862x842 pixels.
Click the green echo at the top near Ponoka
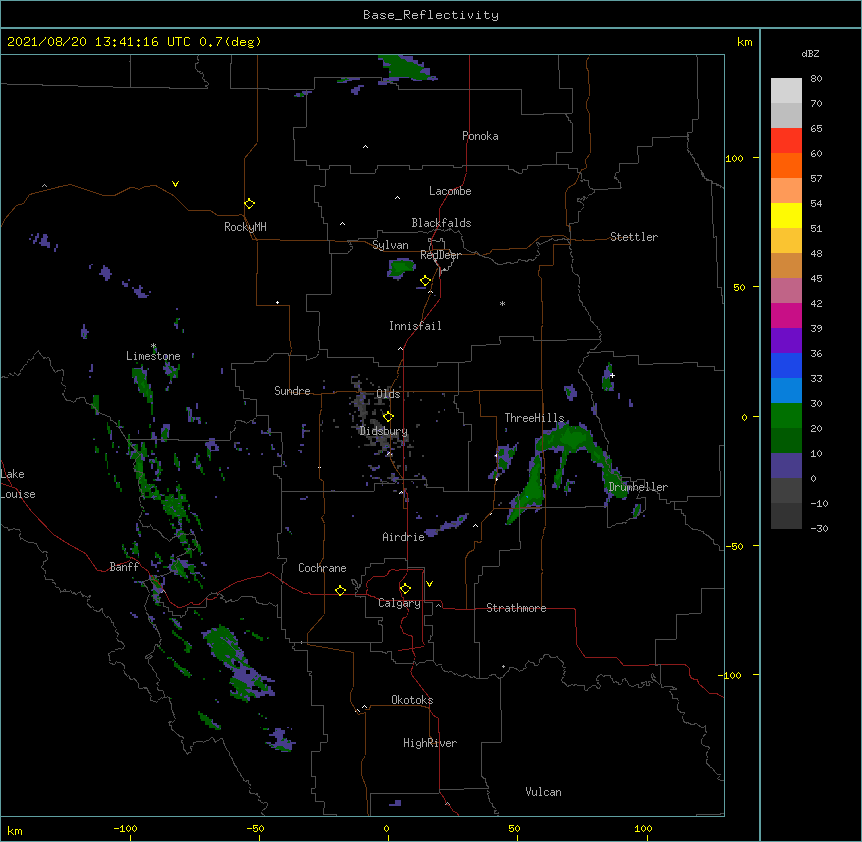coord(408,69)
